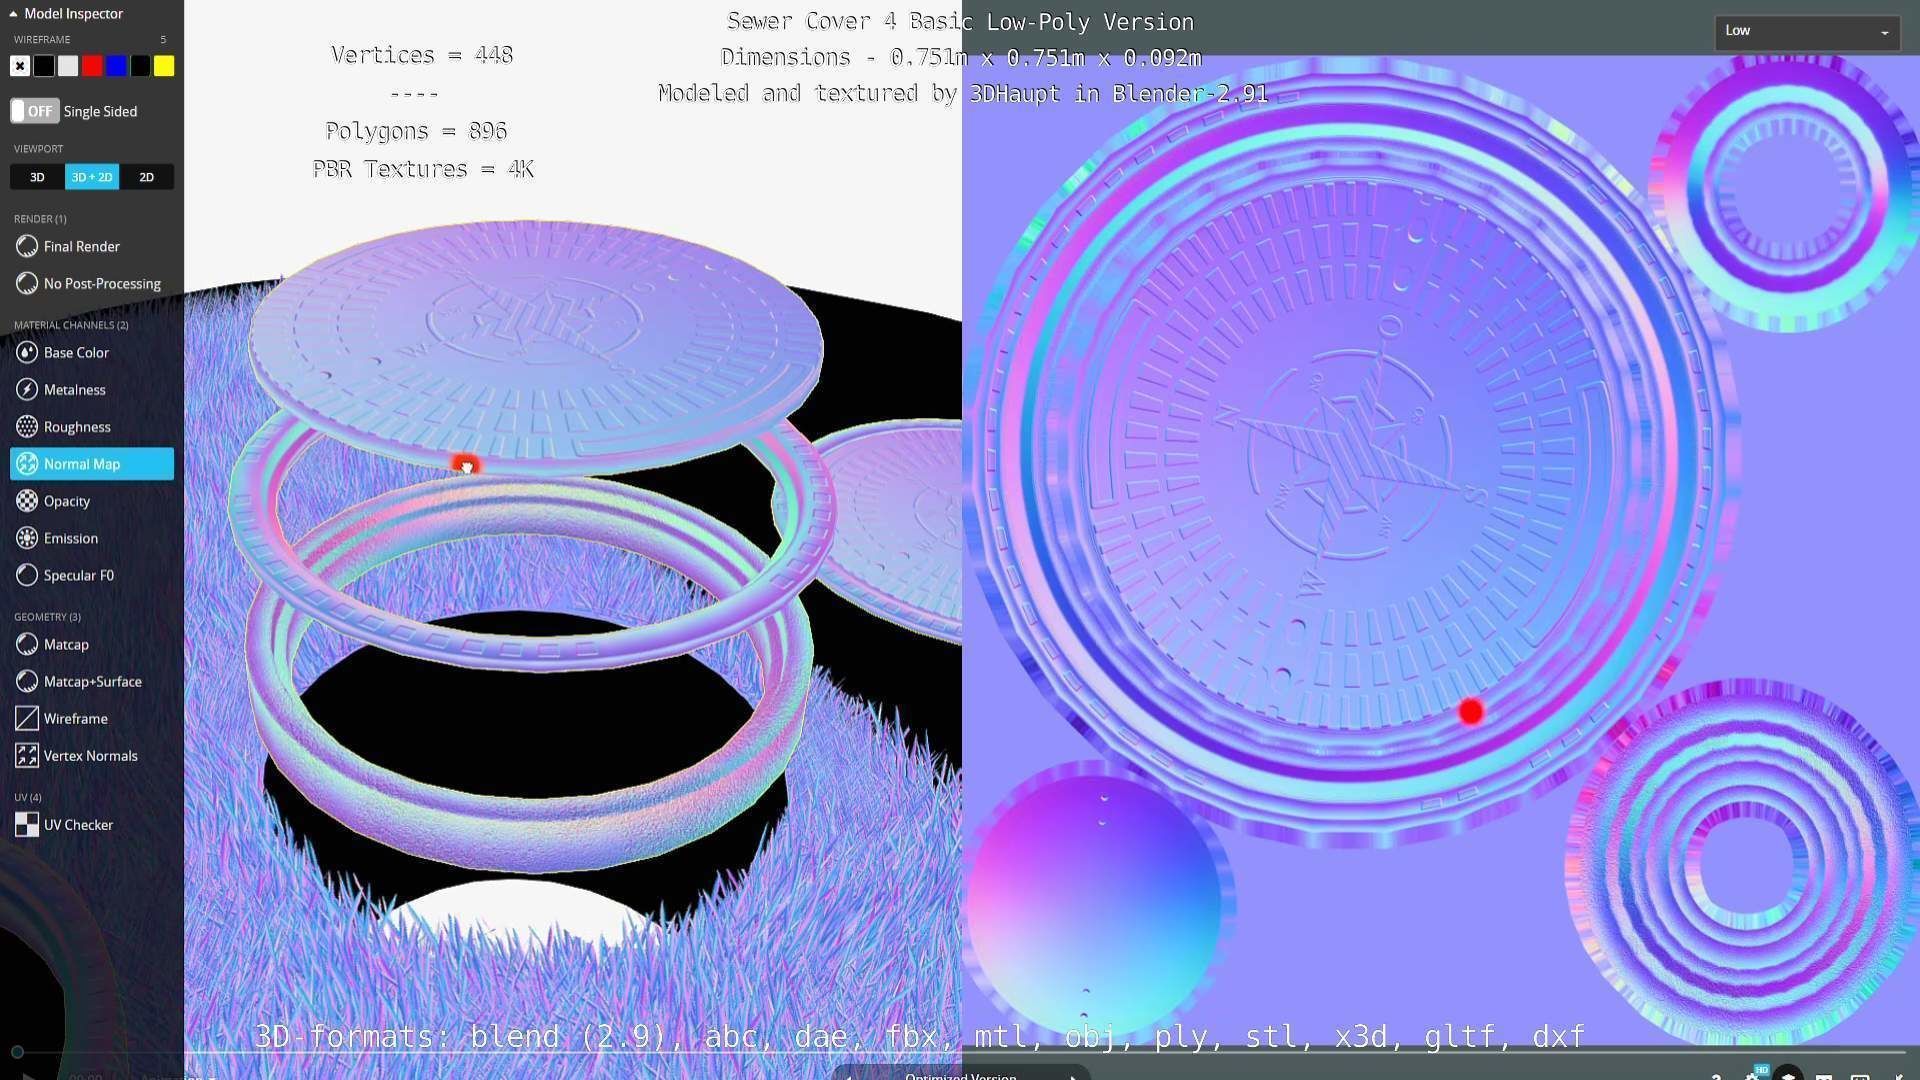View the Emission channel
Viewport: 1920px width, 1080px height.
pos(70,538)
